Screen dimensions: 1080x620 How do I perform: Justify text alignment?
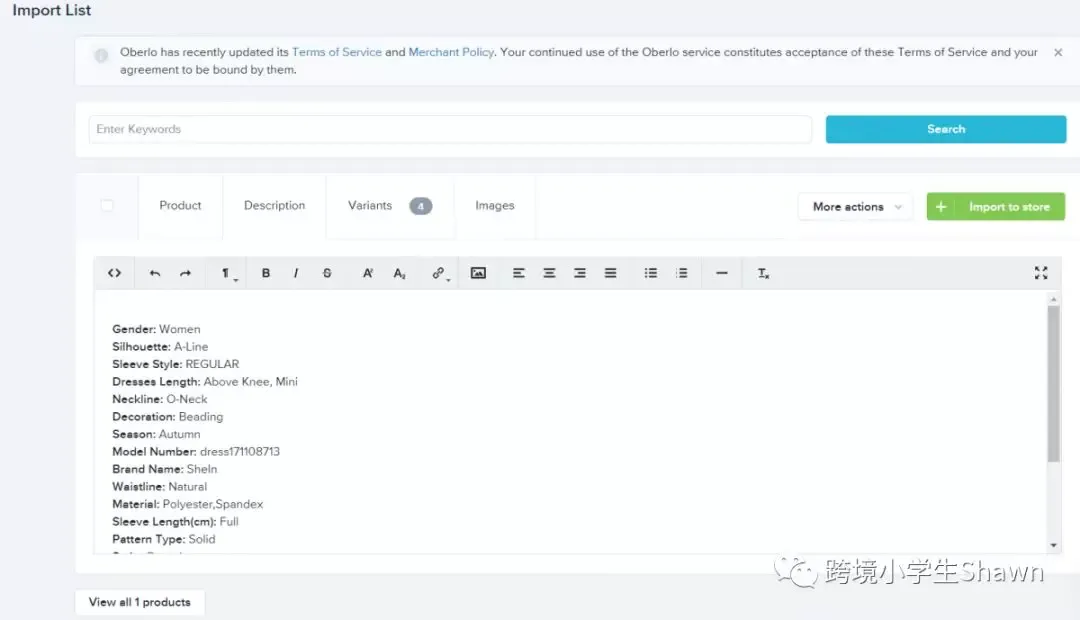(610, 273)
